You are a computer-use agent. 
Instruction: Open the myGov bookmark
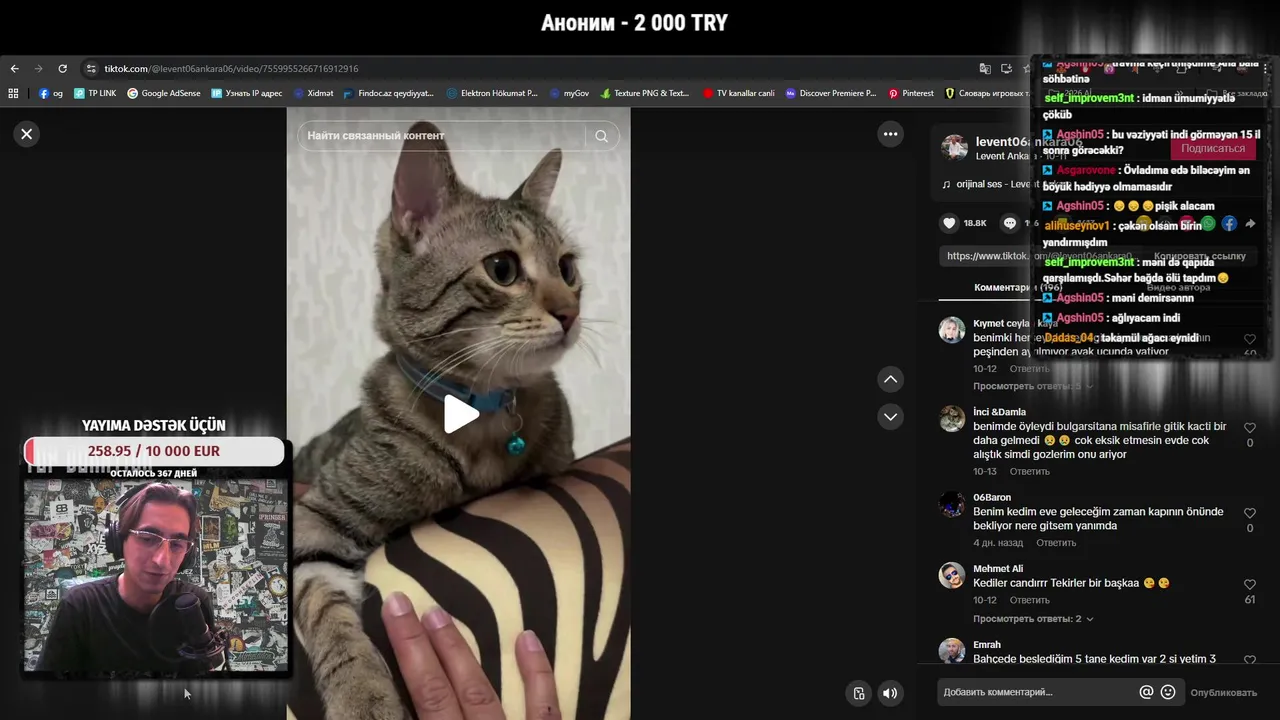click(569, 93)
